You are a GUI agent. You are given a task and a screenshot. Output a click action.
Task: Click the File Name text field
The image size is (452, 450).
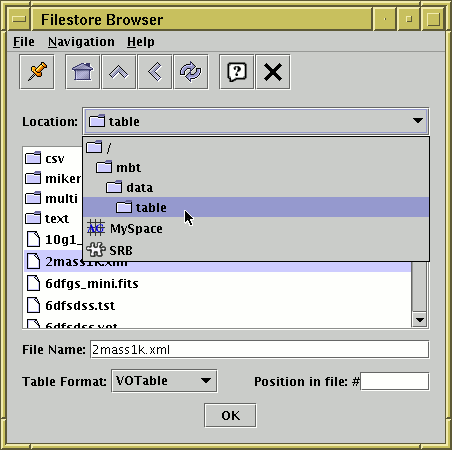[259, 349]
